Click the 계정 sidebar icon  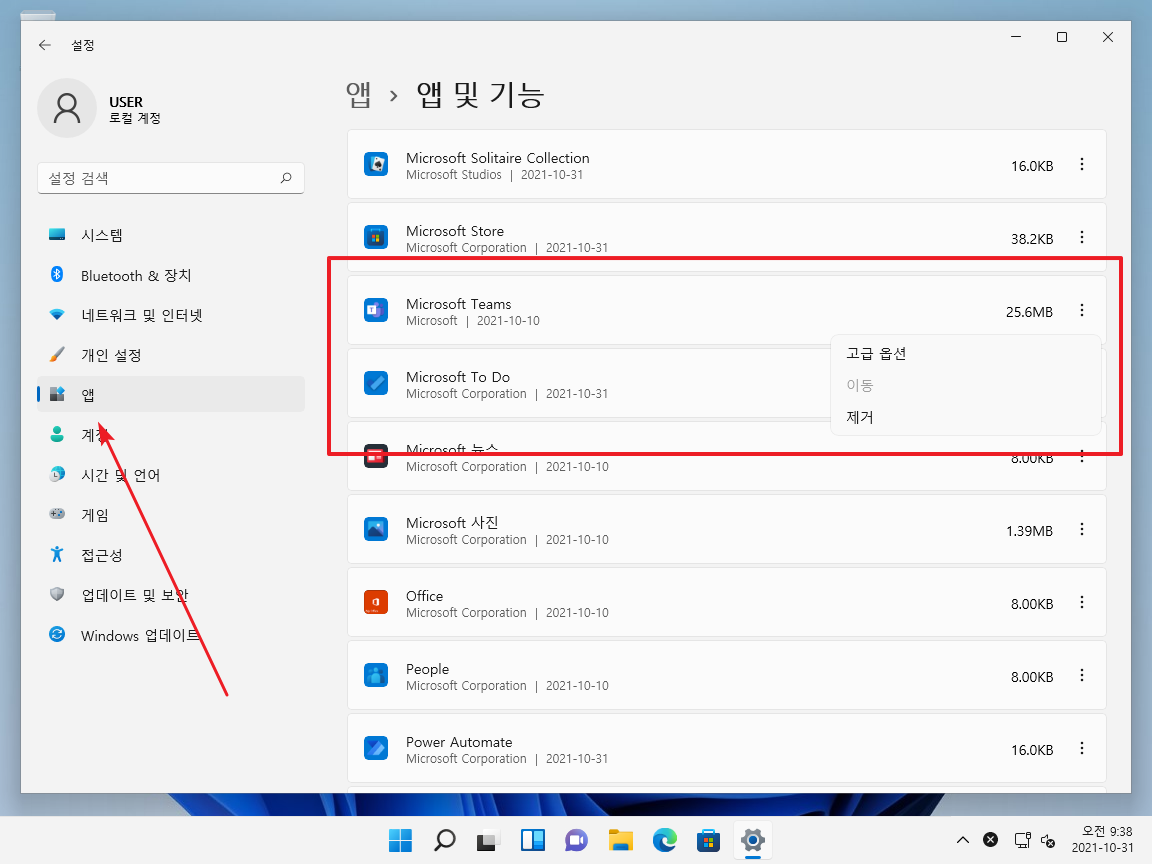pos(57,434)
